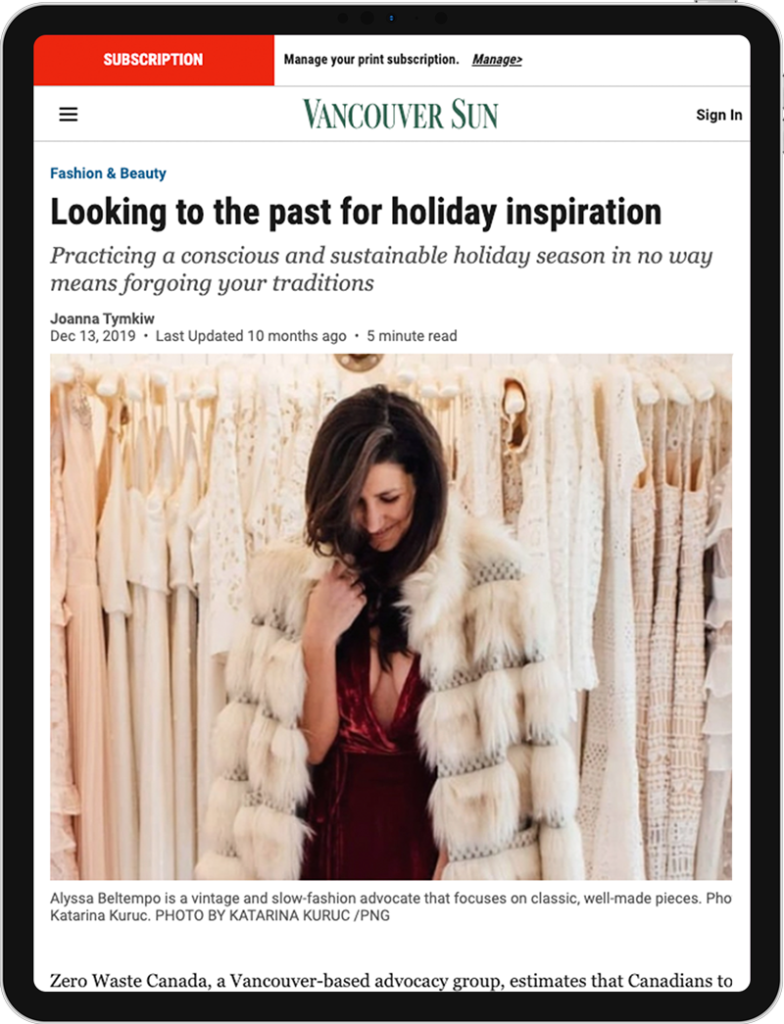Viewport: 784px width, 1024px height.
Task: Open the Manage> subscription link
Action: (497, 59)
